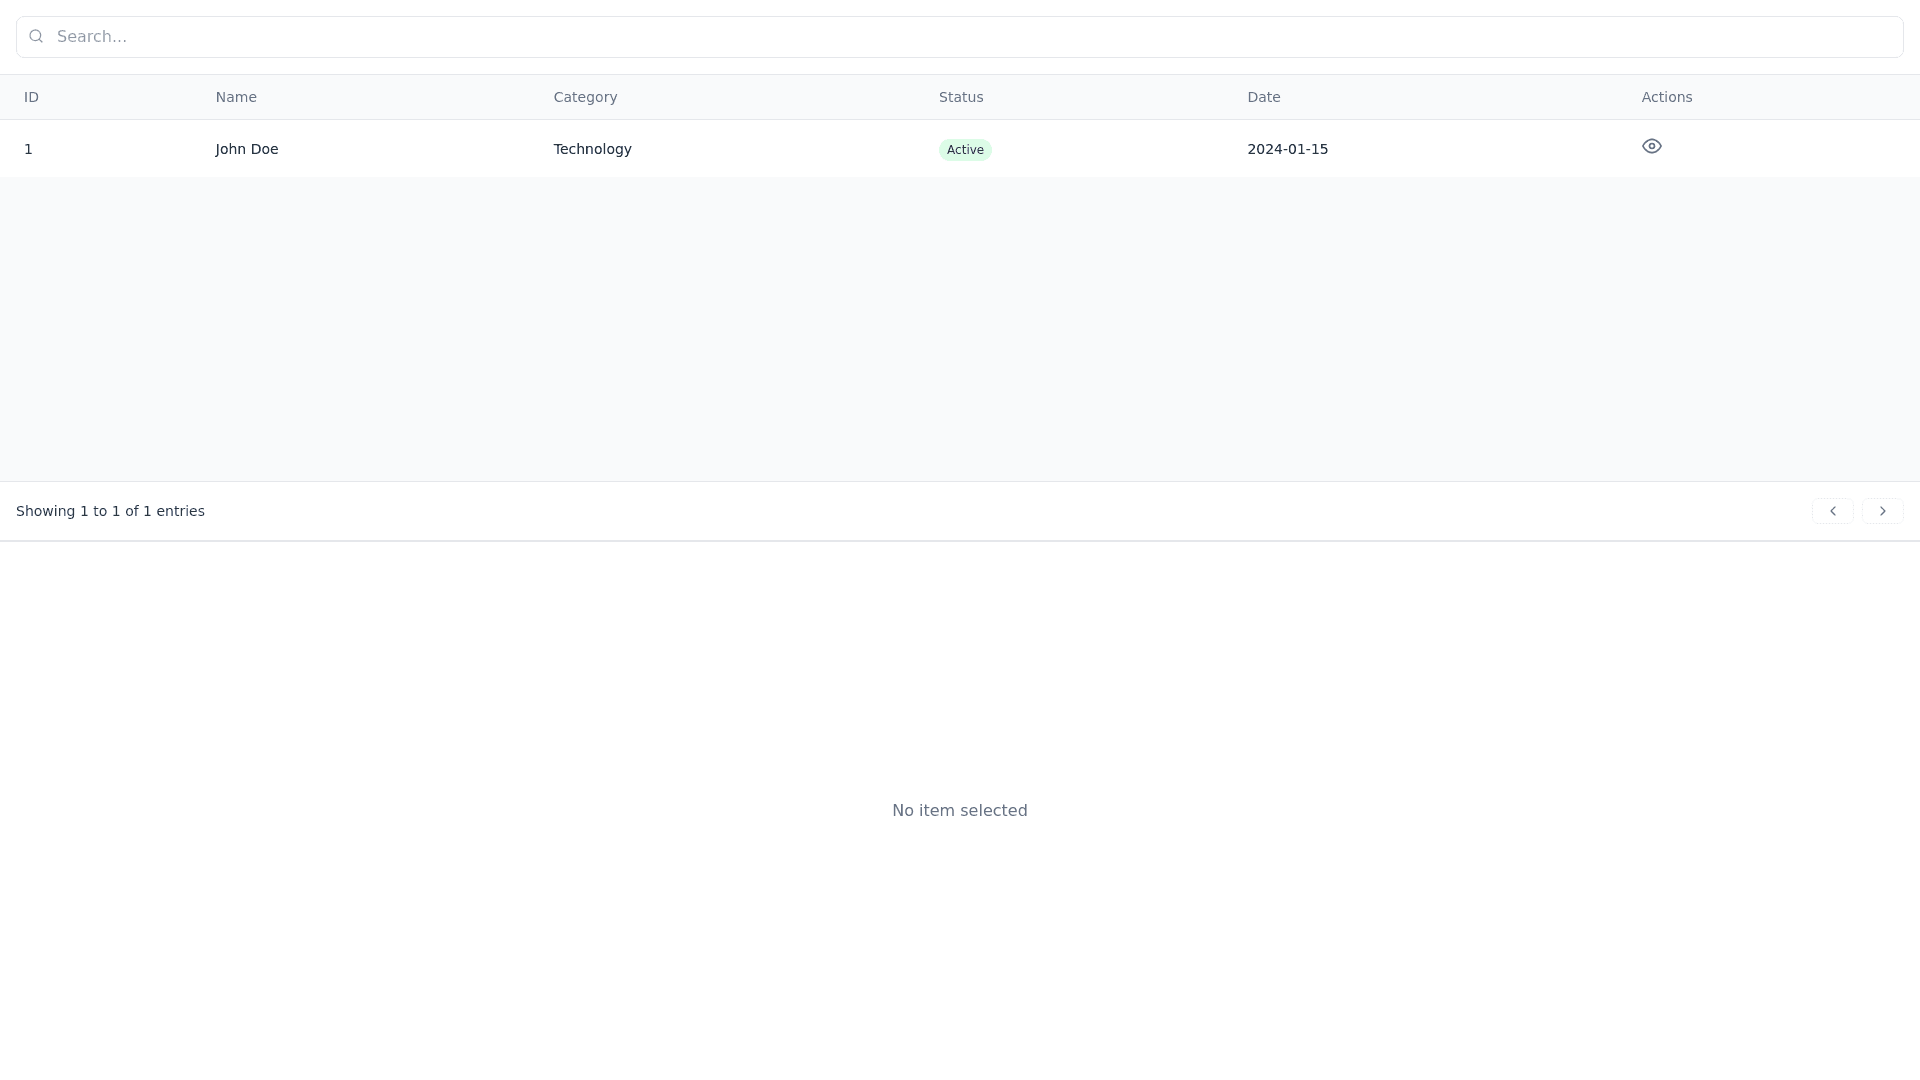Click the empty table area below the row
Screen dimensions: 1920x1080
point(960,330)
